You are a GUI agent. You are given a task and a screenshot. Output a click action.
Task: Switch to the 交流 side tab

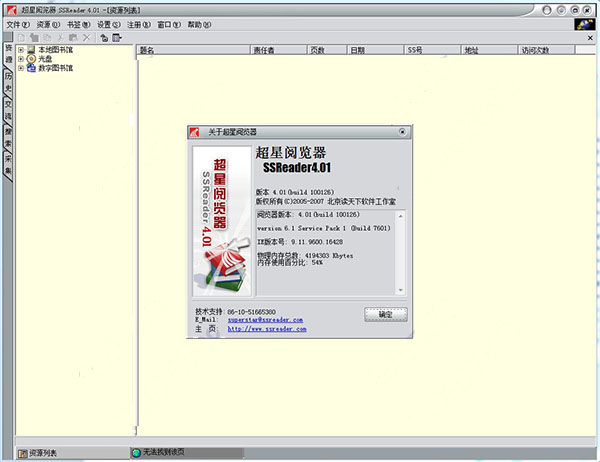(8, 109)
